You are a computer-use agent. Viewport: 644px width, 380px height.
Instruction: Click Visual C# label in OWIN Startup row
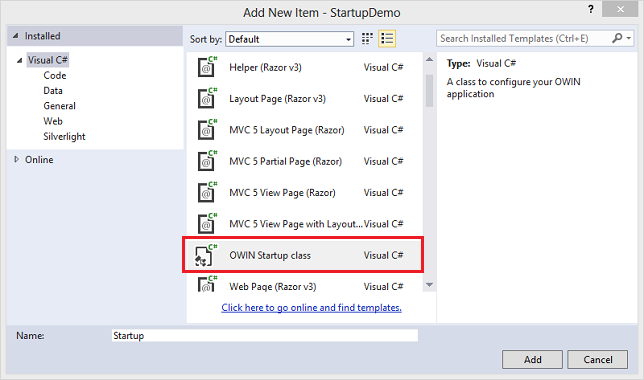[383, 255]
